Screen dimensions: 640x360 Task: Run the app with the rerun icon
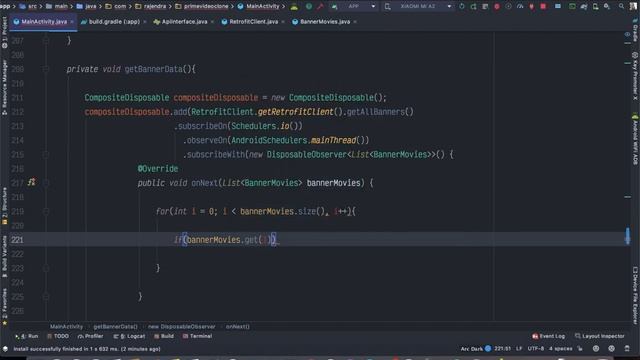pos(462,6)
